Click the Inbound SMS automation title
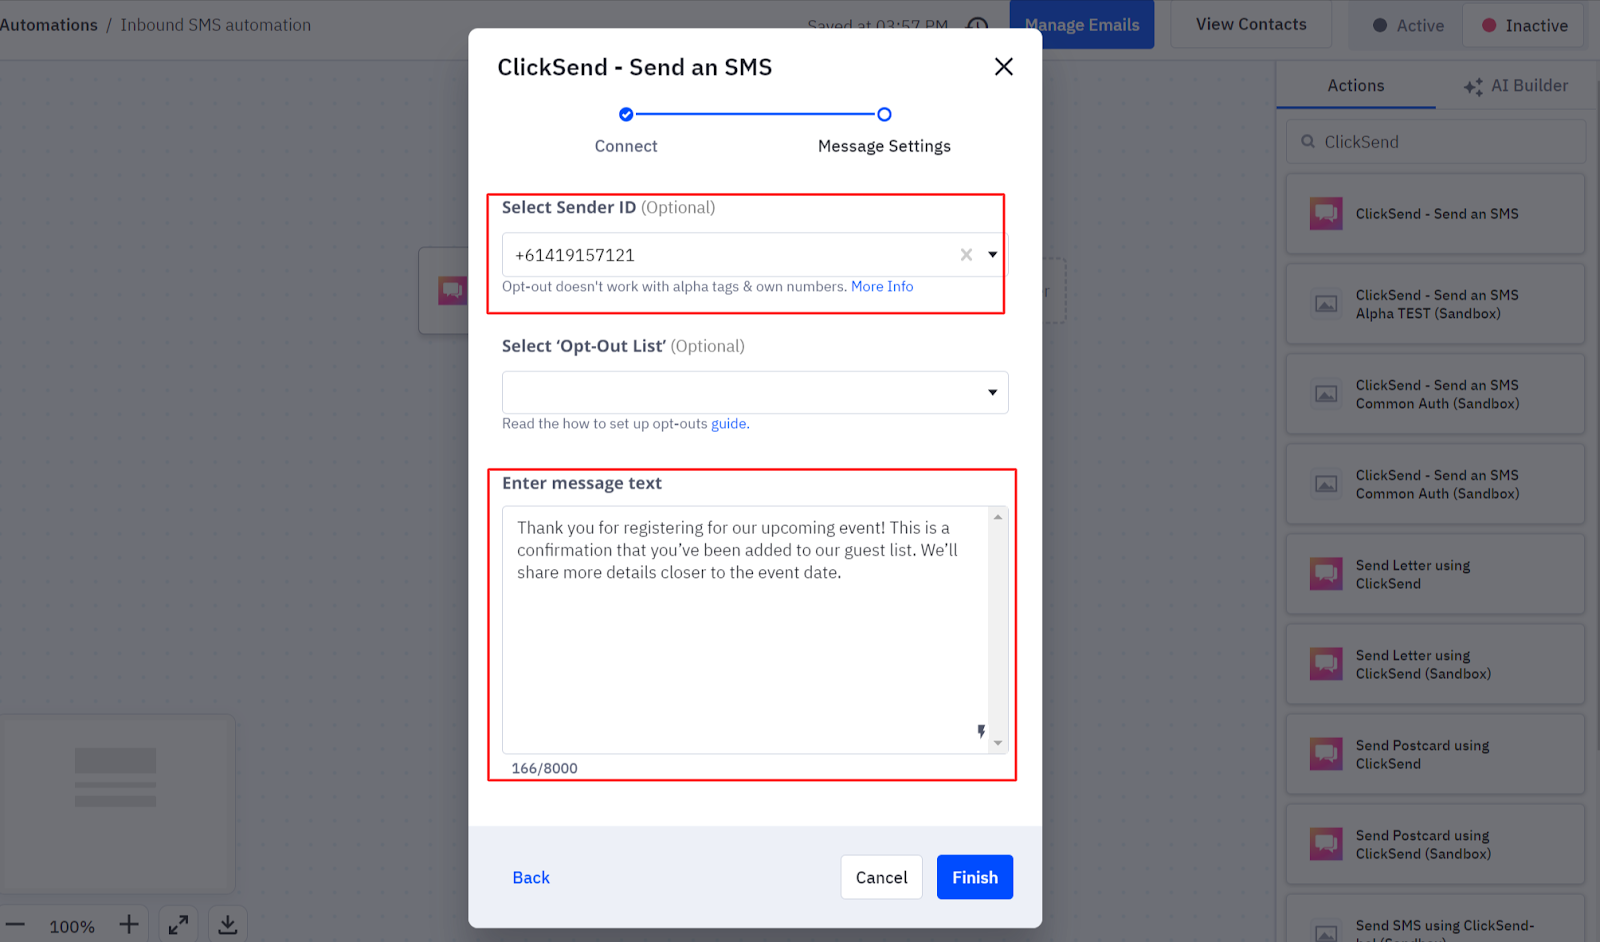The image size is (1600, 942). pyautogui.click(x=216, y=25)
